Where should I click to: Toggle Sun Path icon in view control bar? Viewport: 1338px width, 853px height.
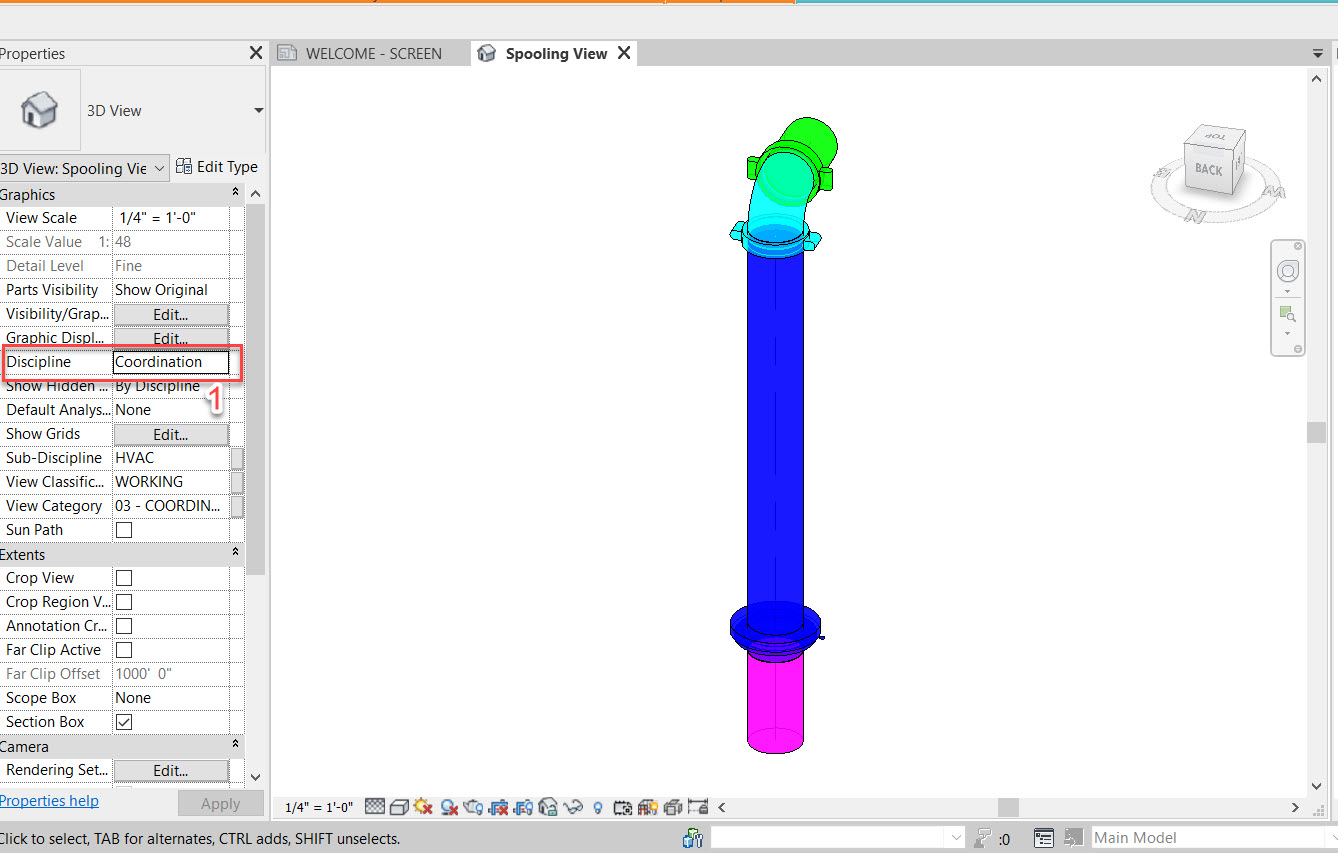tap(423, 807)
